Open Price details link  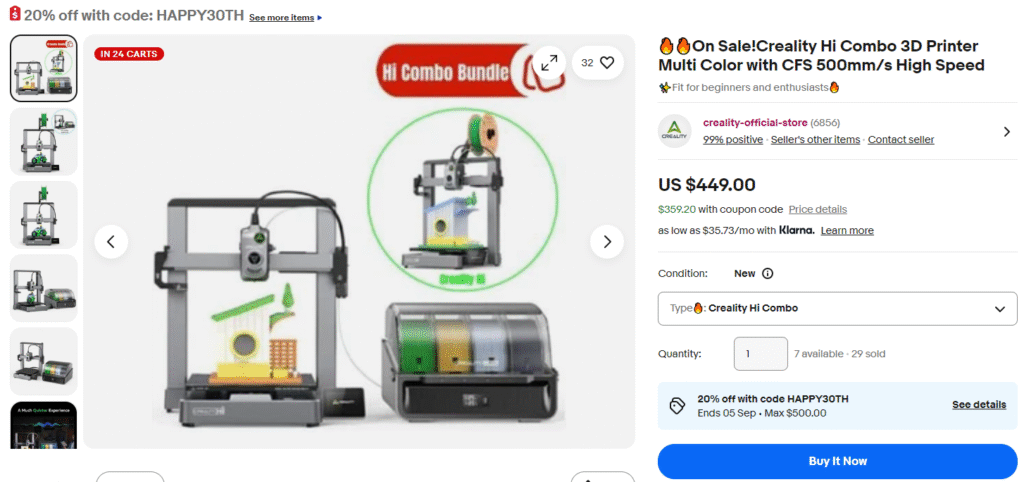(818, 210)
